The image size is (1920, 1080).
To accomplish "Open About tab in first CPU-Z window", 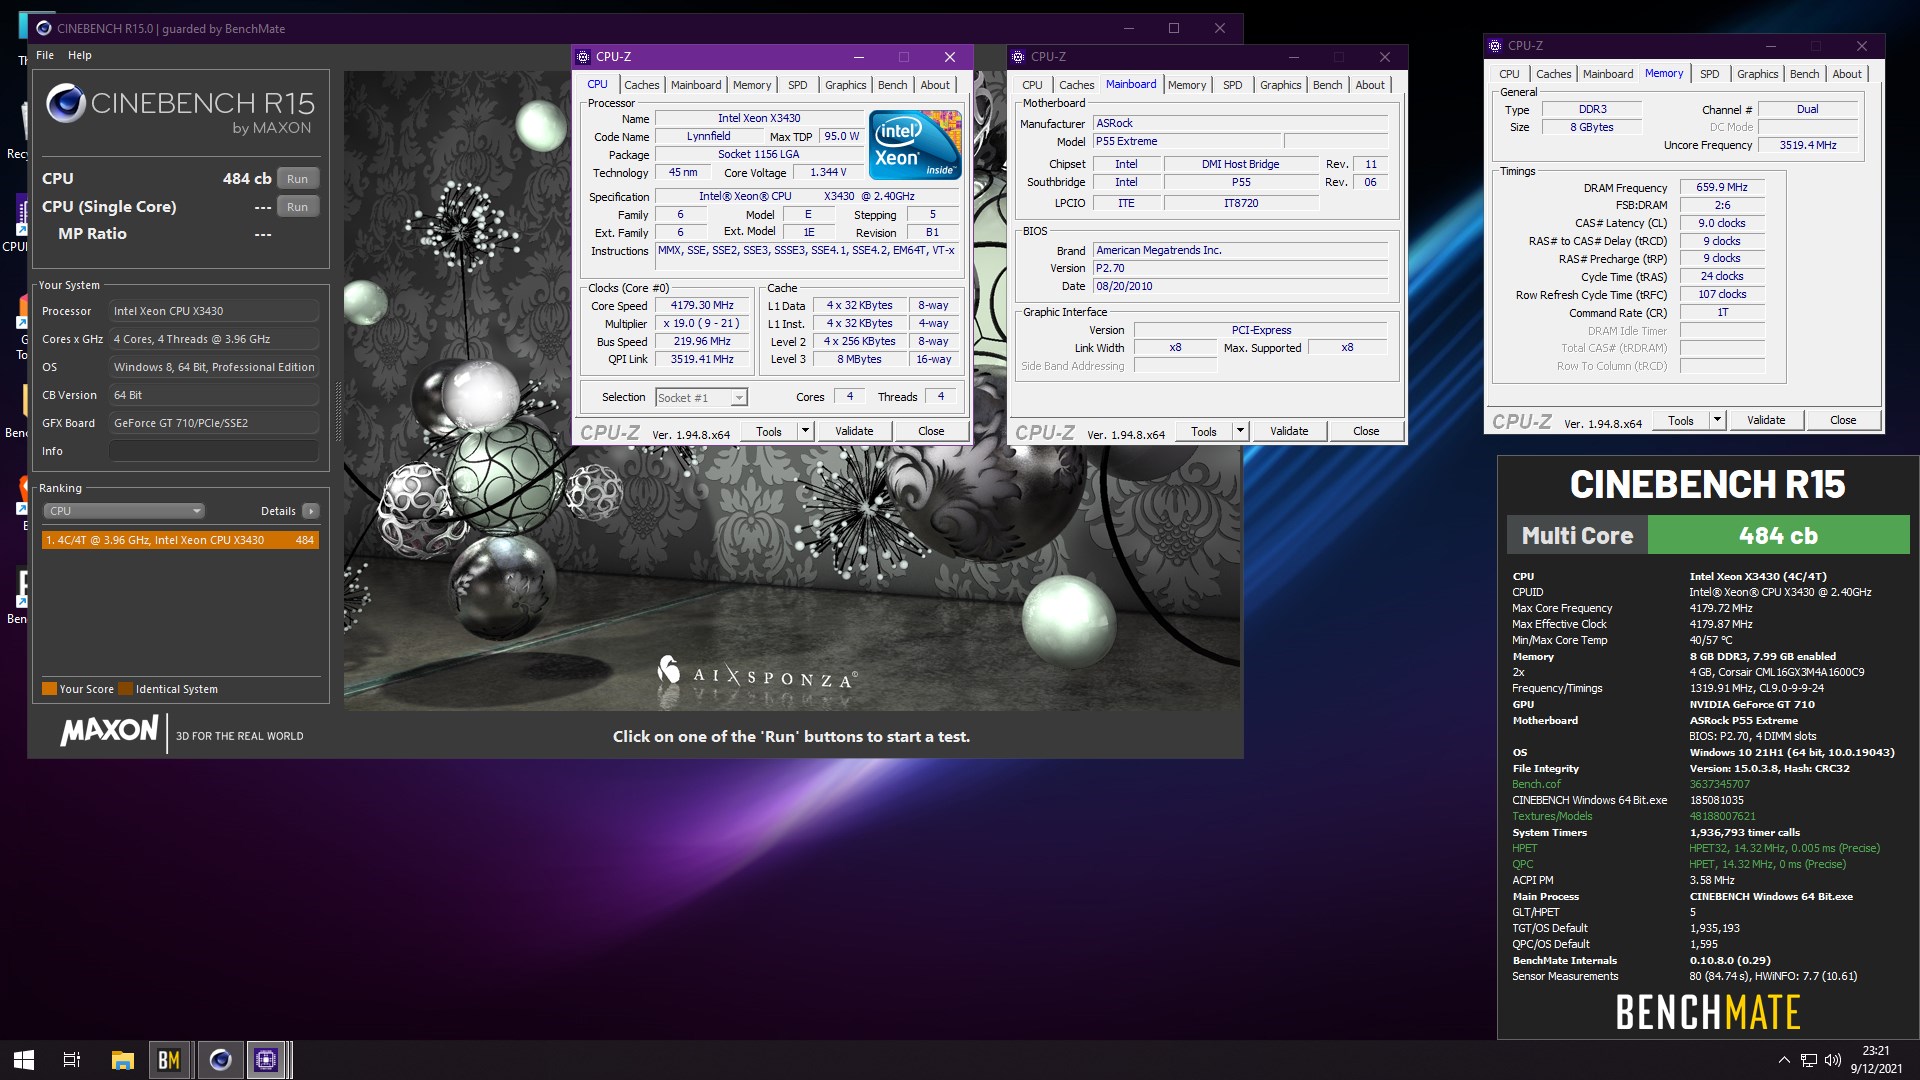I will click(935, 85).
